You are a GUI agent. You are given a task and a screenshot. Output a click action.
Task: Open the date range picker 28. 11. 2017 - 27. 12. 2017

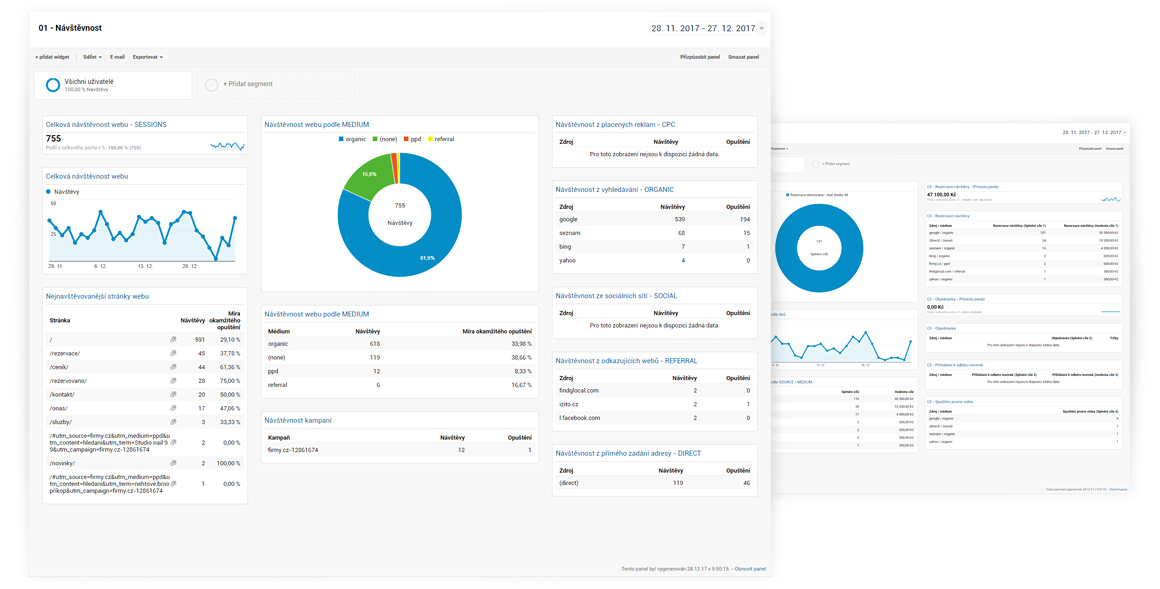(708, 29)
